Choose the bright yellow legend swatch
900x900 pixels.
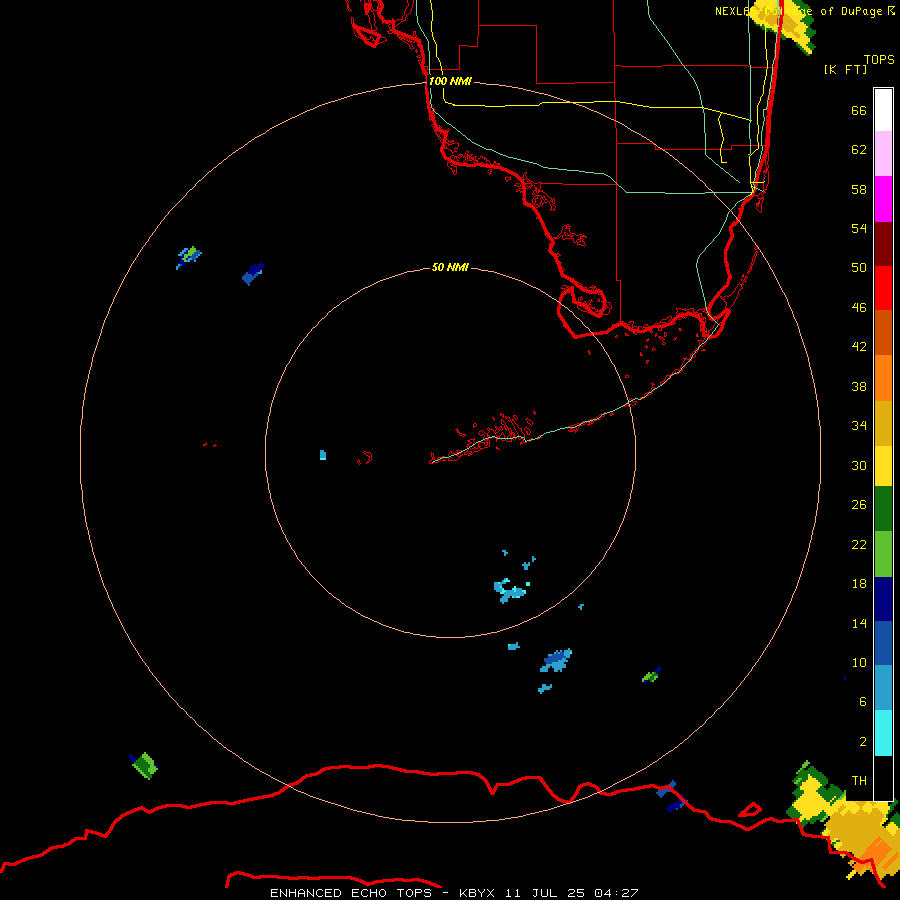click(x=883, y=465)
